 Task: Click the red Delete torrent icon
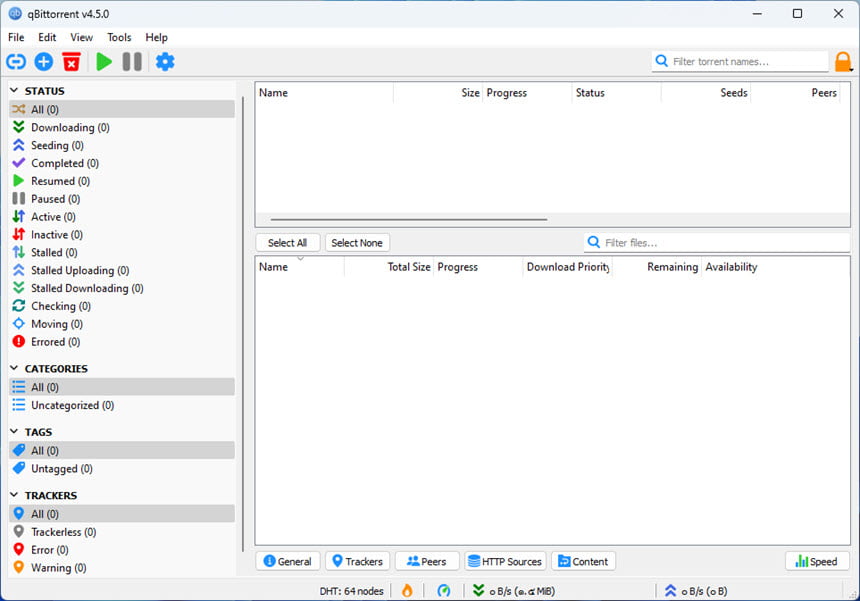coord(71,61)
